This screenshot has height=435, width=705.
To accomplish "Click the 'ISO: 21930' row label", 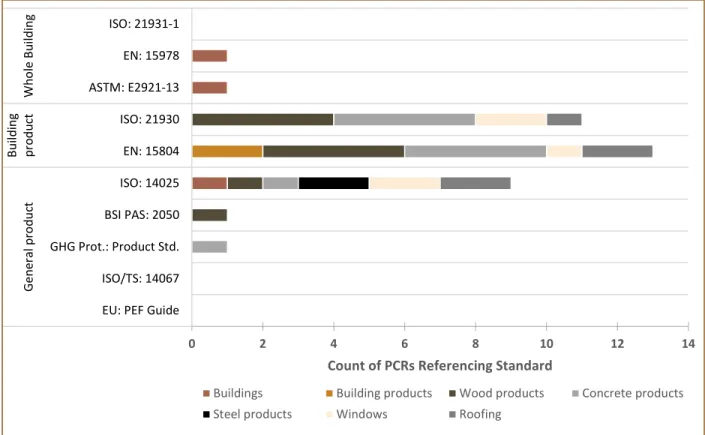I will (150, 119).
